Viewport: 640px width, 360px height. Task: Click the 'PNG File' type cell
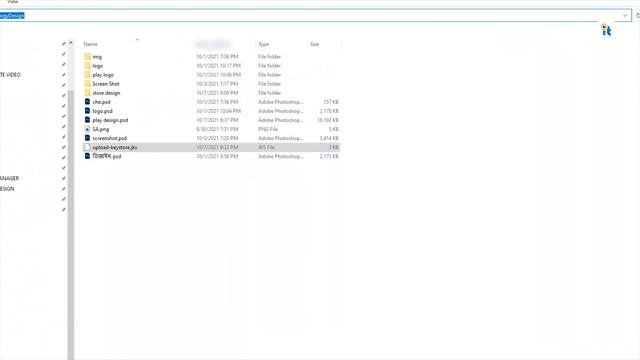coord(268,129)
